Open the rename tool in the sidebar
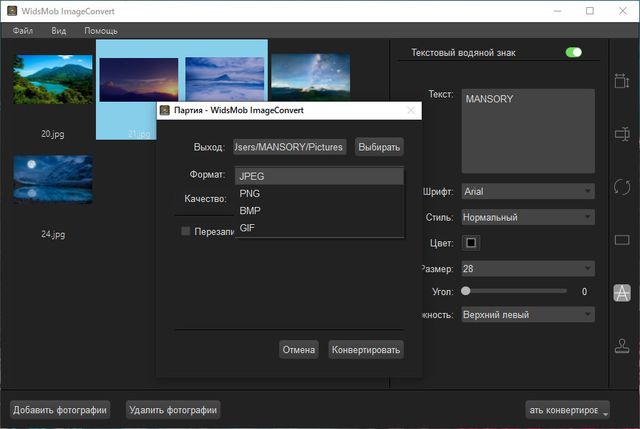Screen dimensions: 640x429 tap(621, 133)
